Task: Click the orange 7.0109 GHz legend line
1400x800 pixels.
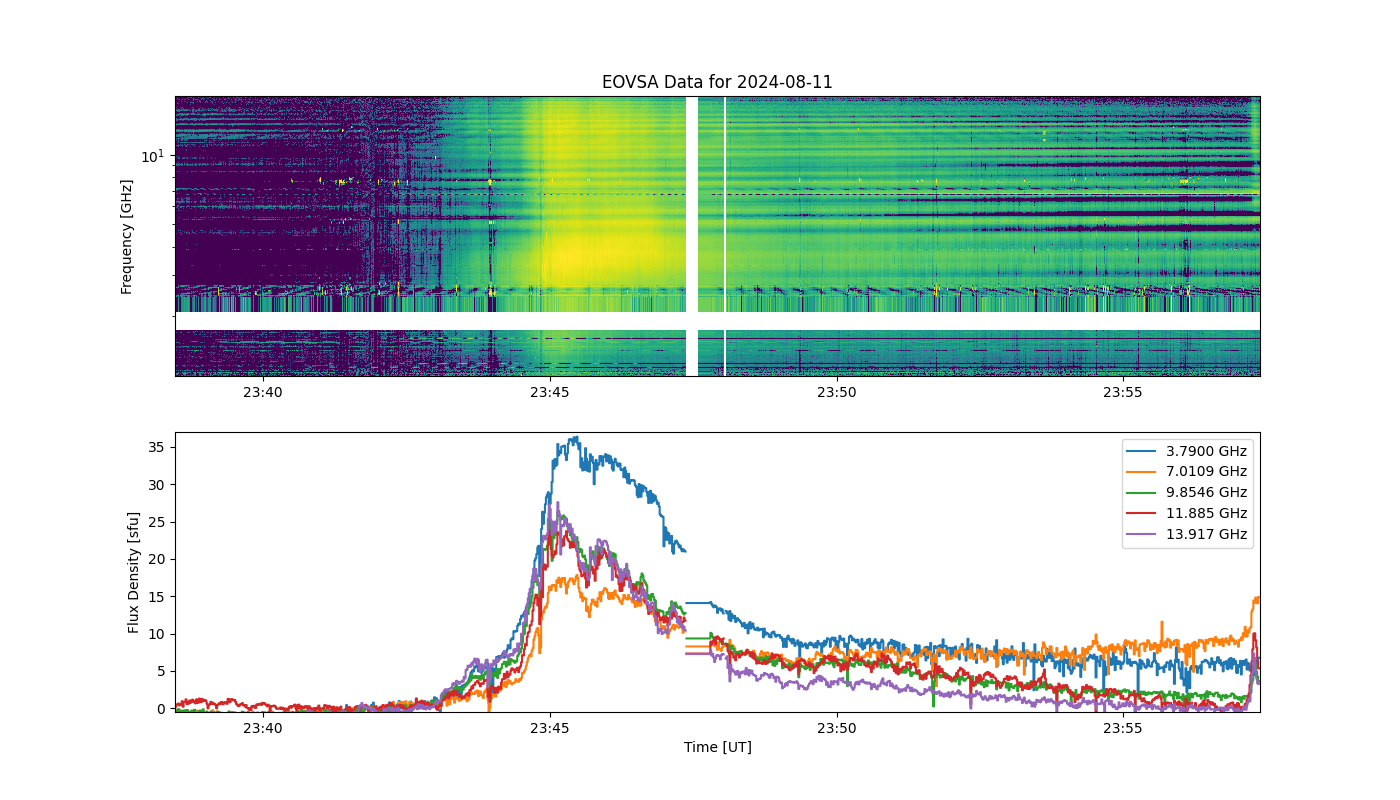Action: pyautogui.click(x=1144, y=472)
